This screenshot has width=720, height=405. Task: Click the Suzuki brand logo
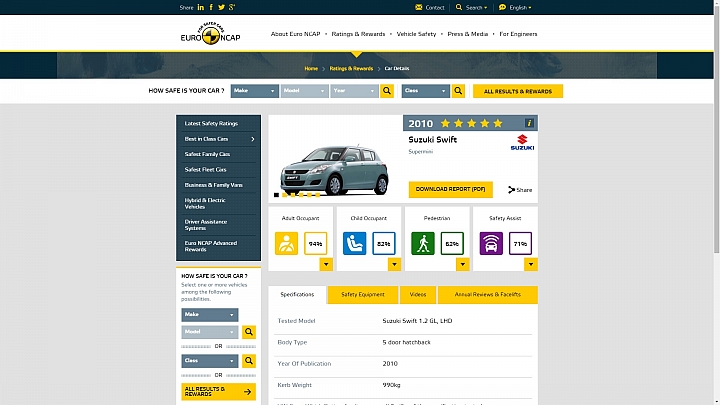click(x=522, y=142)
